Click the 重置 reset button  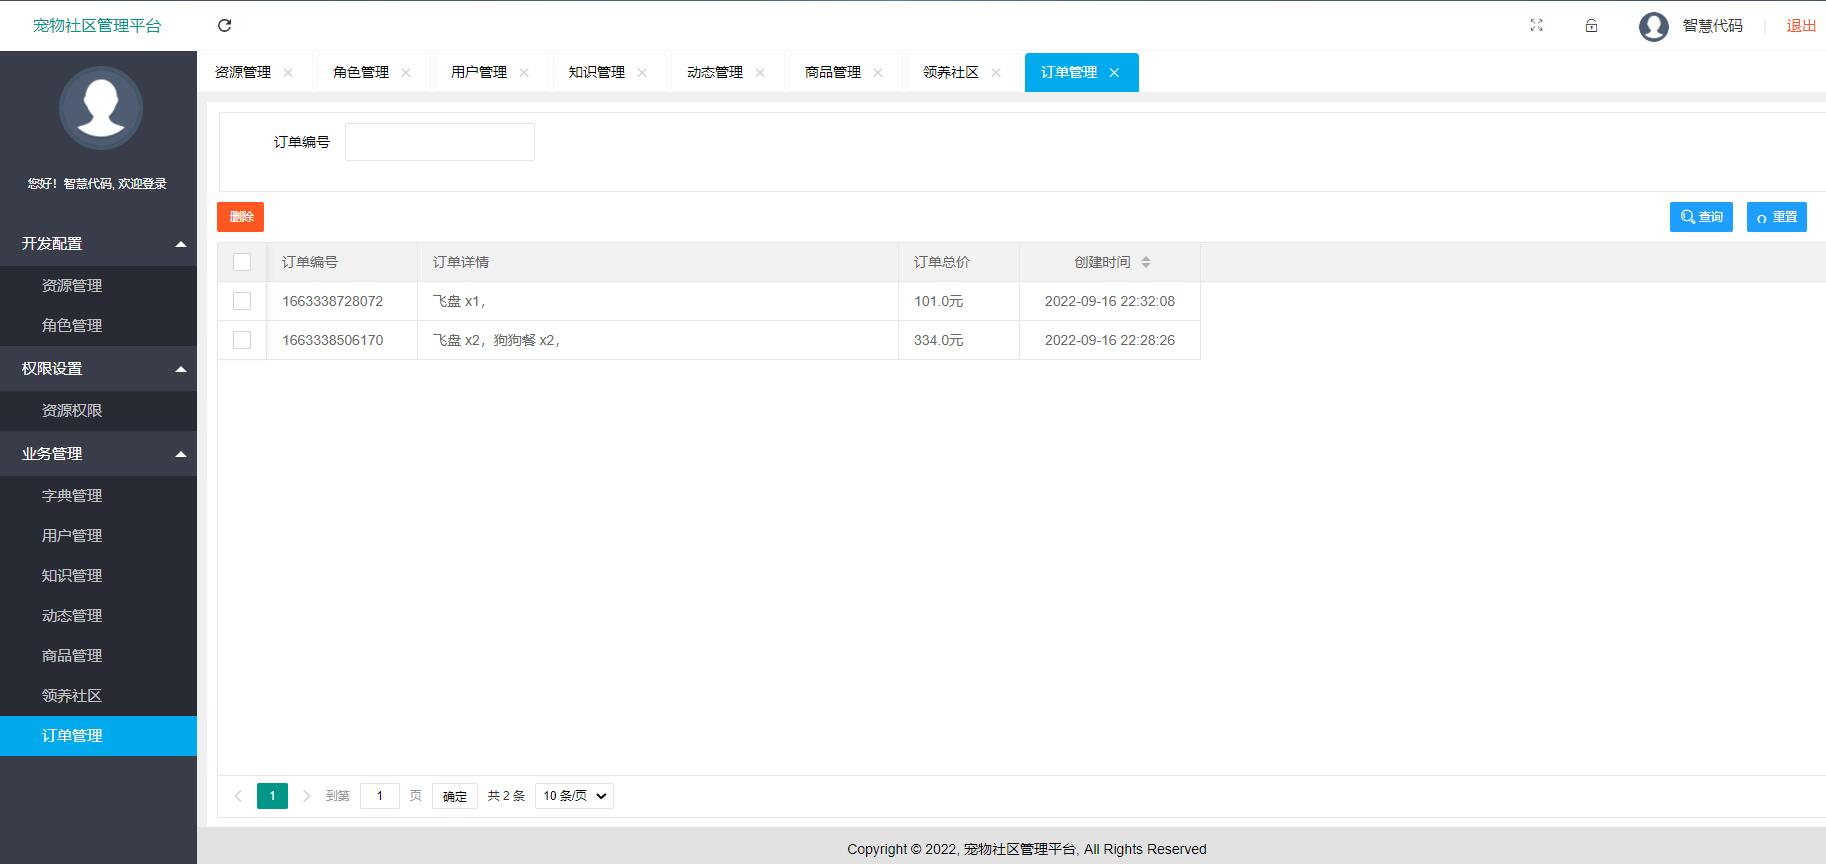coord(1777,217)
